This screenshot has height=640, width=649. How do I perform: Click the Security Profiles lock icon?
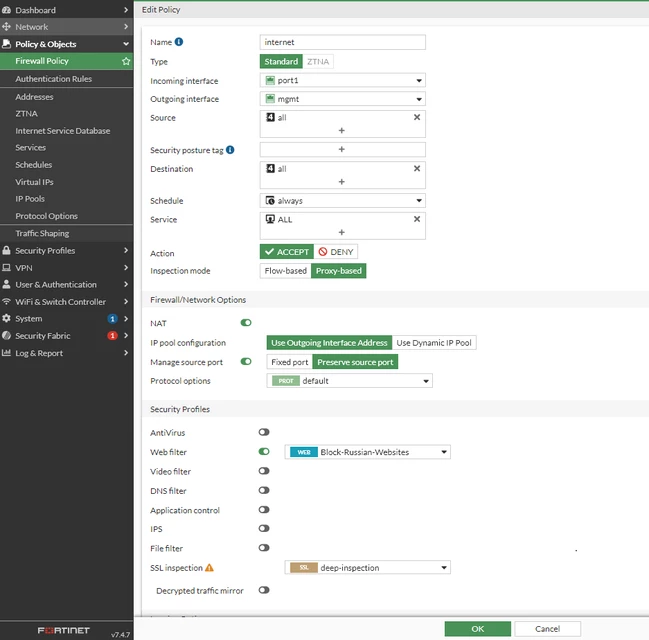tap(6, 250)
